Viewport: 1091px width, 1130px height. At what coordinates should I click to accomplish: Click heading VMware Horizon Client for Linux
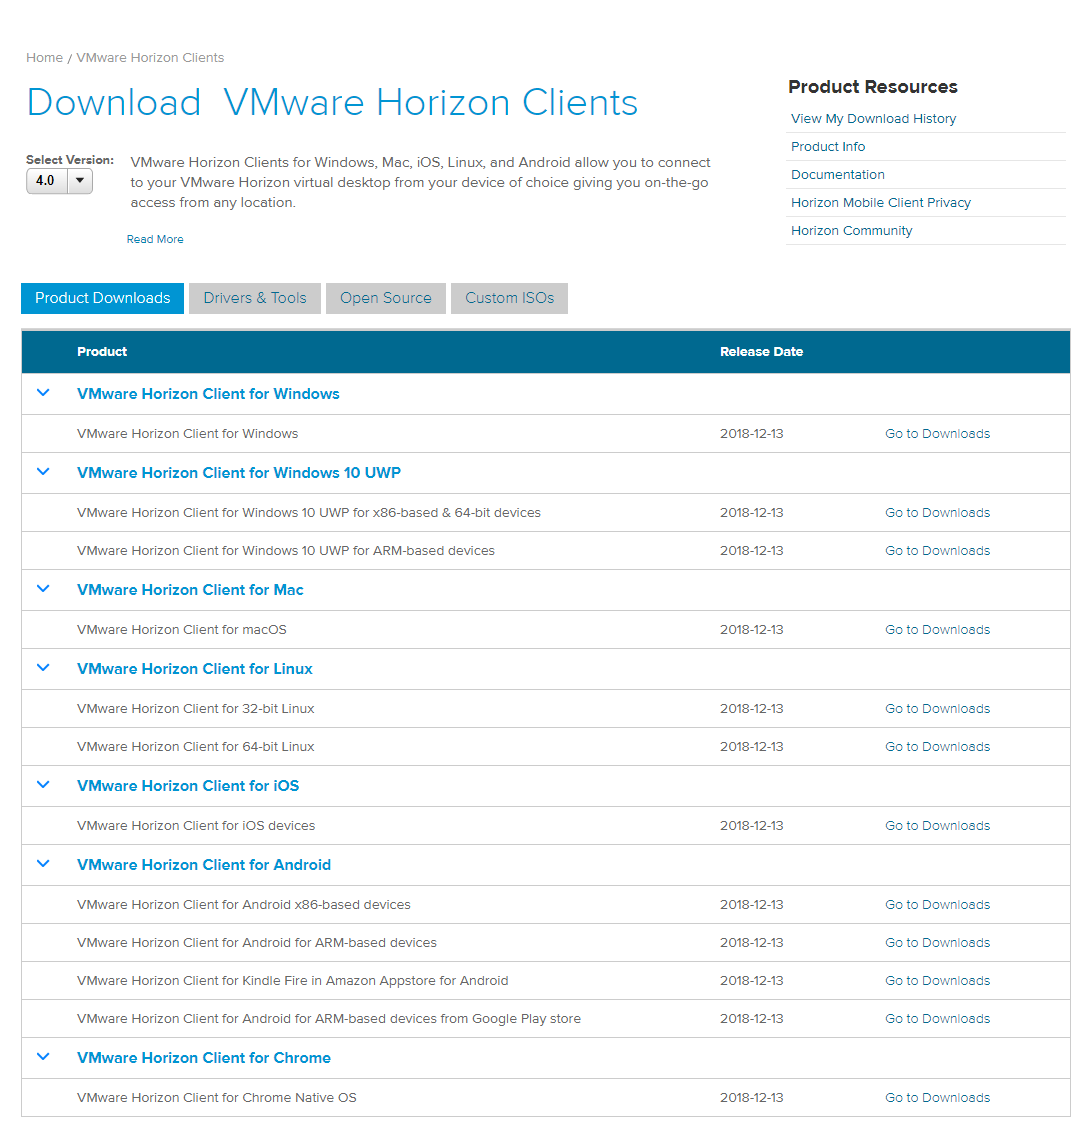[195, 669]
